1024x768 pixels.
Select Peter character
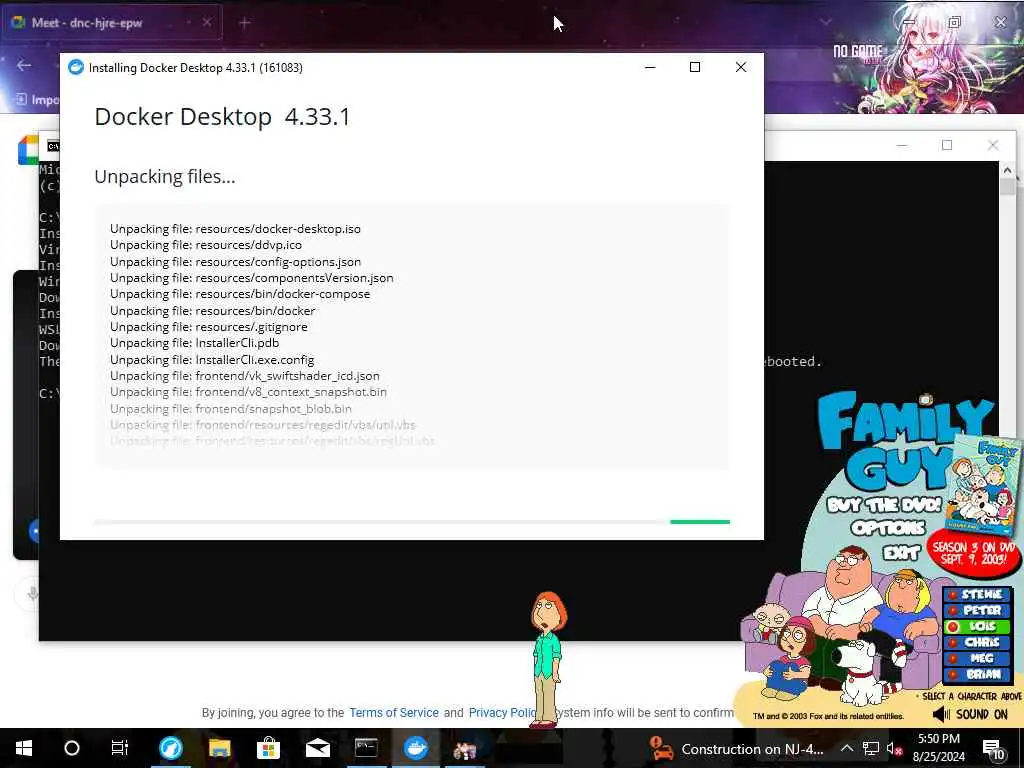[x=977, y=611]
